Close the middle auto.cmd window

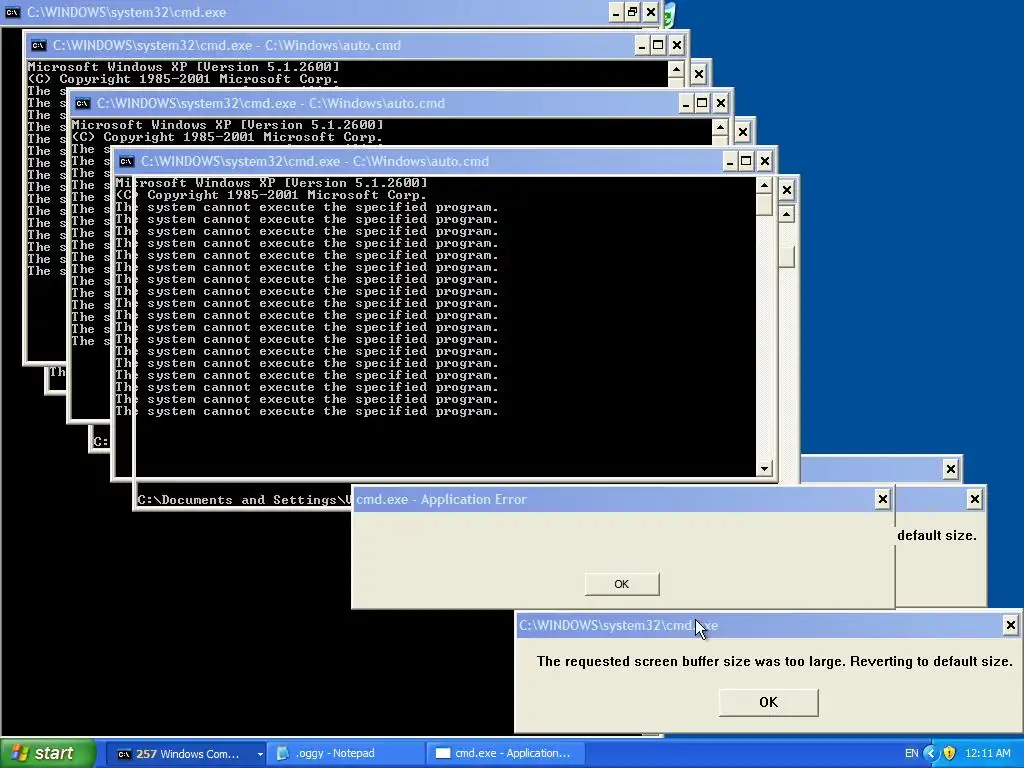coord(720,103)
